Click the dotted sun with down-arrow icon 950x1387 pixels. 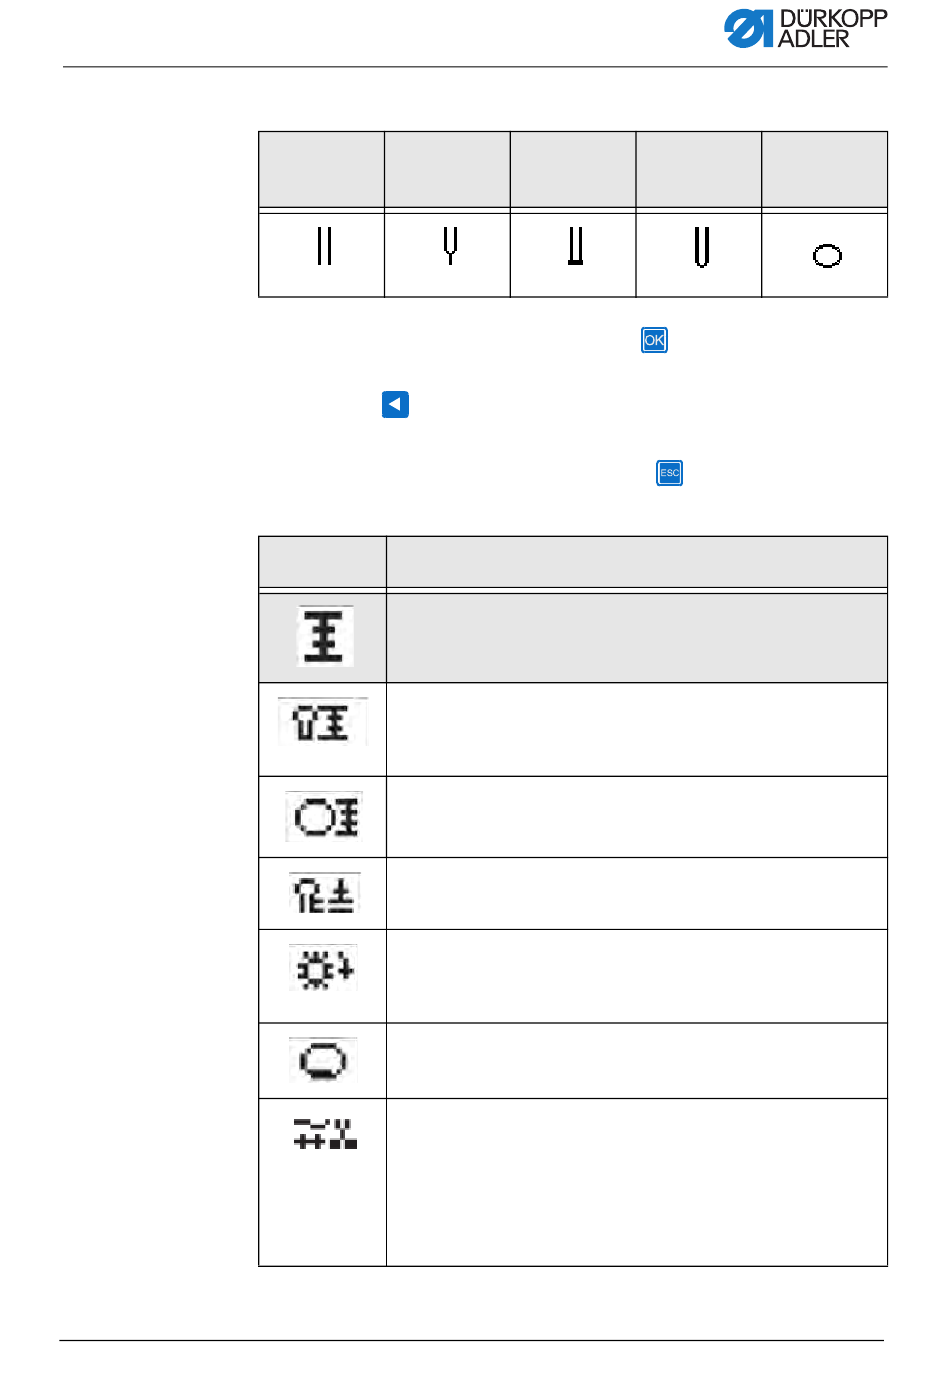click(x=323, y=968)
